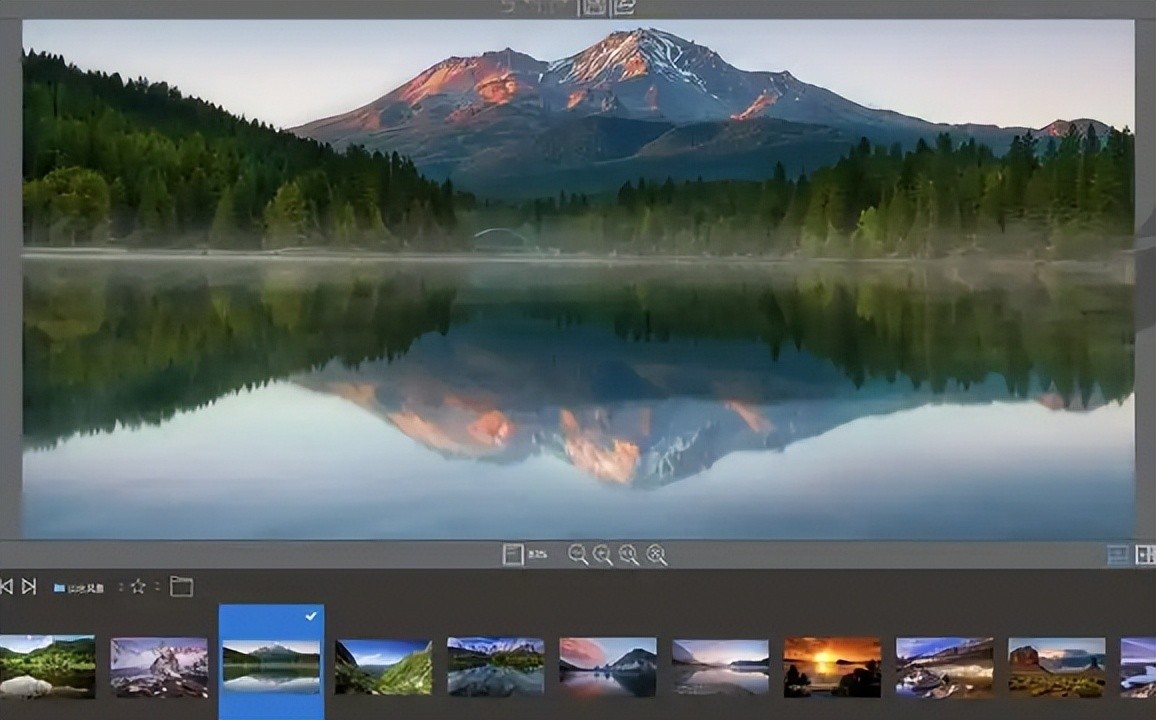Viewport: 1156px width, 720px height.
Task: Switch to single view layout icon
Action: [1118, 555]
